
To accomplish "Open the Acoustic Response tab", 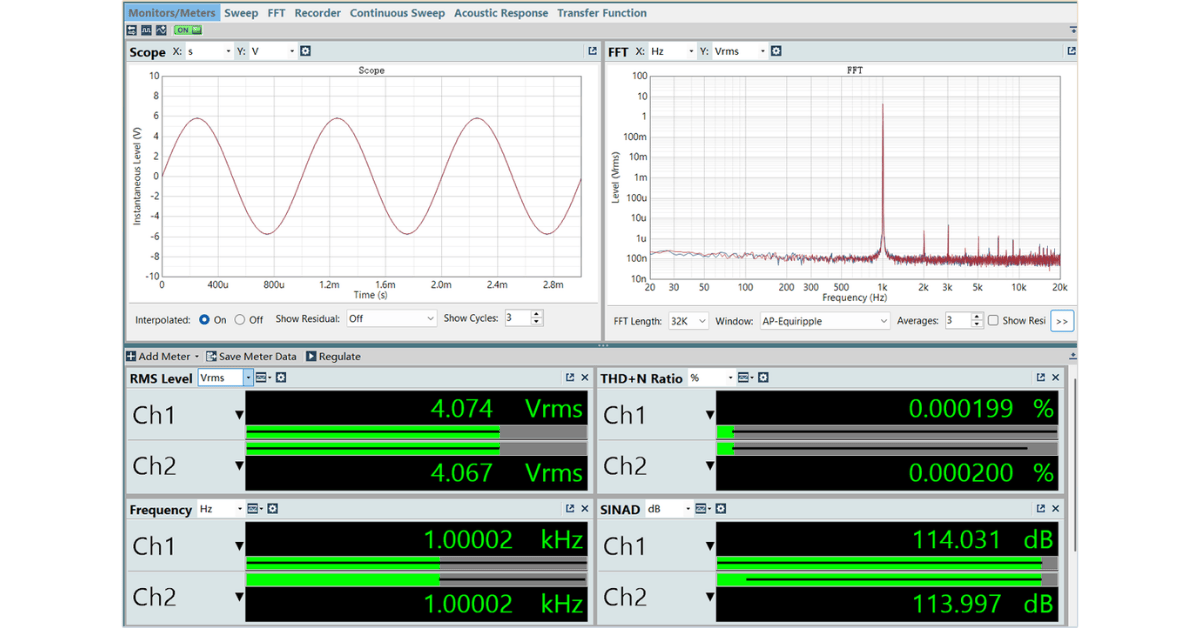I will 500,13.
